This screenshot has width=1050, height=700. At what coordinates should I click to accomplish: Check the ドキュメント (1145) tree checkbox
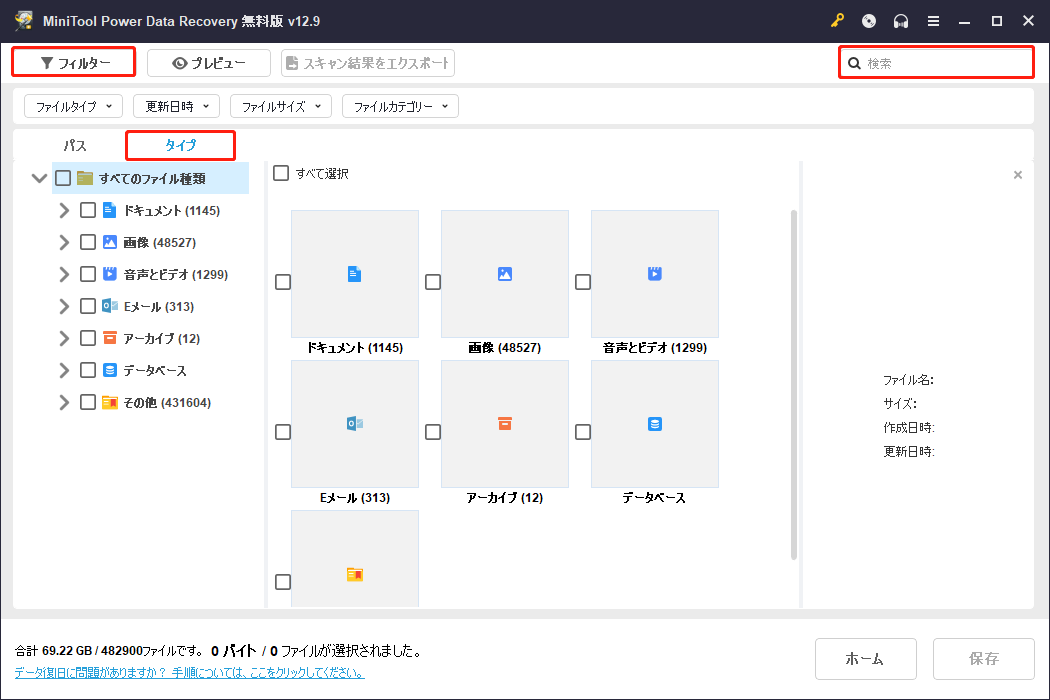click(x=88, y=210)
